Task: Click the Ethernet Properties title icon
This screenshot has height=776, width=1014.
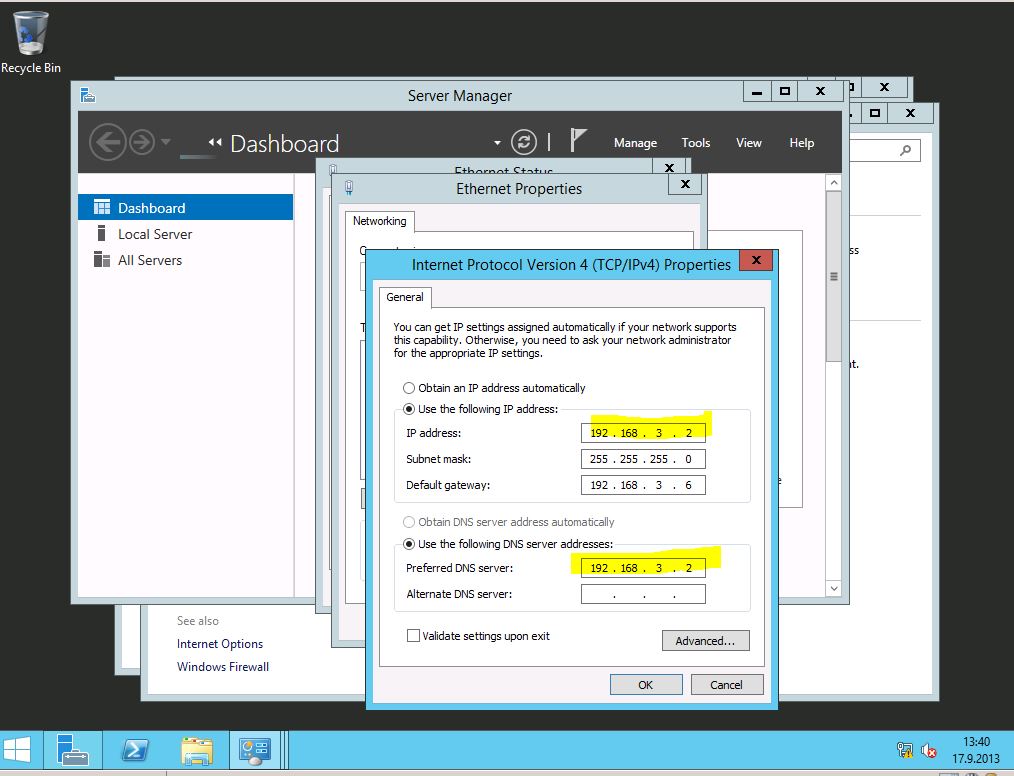Action: tap(349, 188)
